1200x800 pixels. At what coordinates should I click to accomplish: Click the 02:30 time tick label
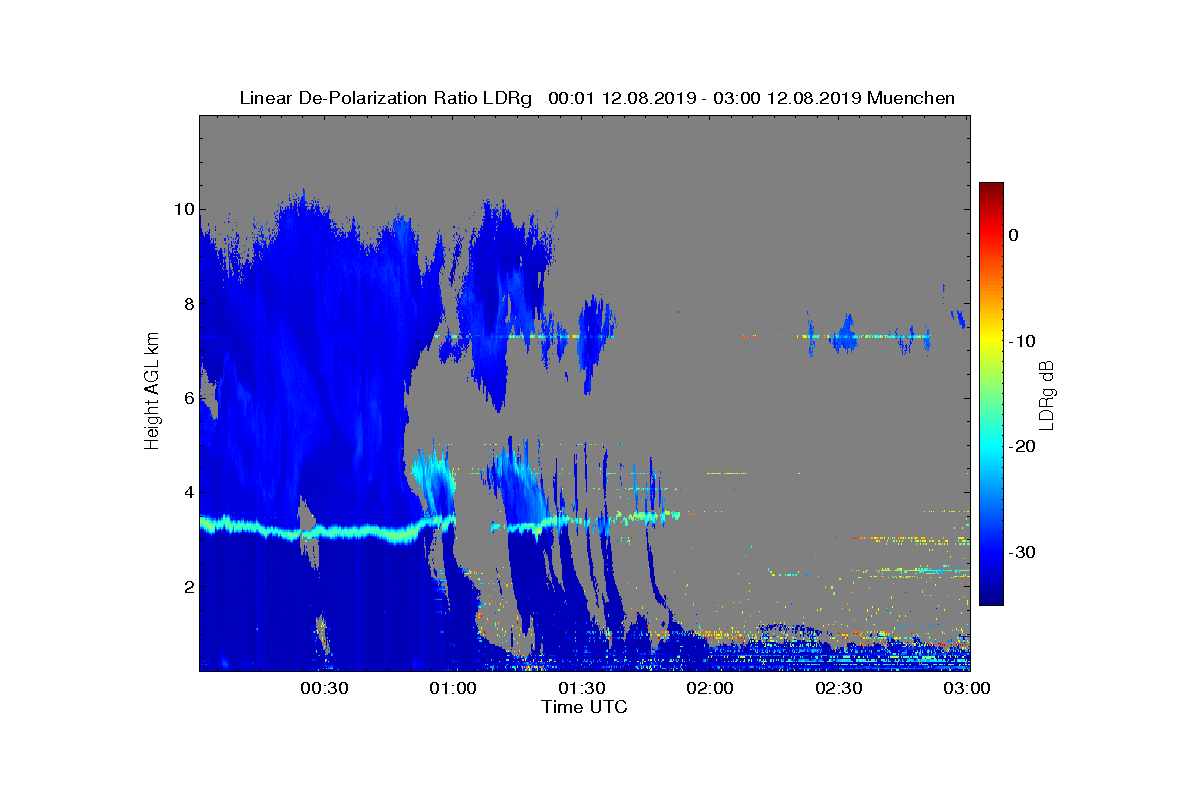[x=839, y=689]
